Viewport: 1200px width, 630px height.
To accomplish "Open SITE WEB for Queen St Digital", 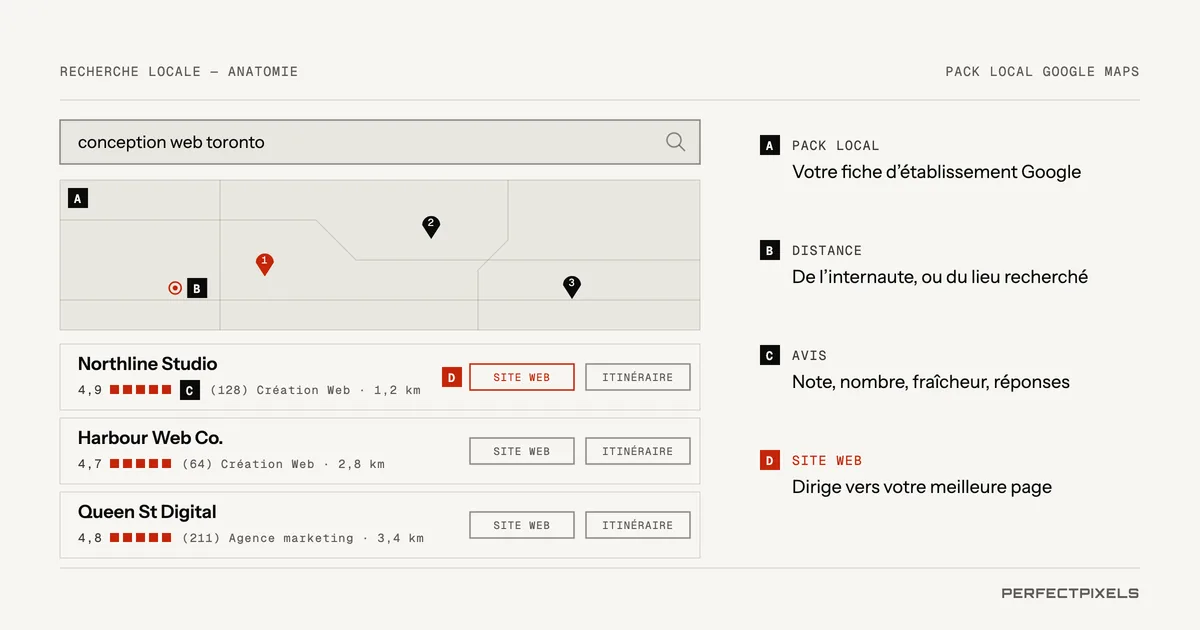I will pos(522,525).
